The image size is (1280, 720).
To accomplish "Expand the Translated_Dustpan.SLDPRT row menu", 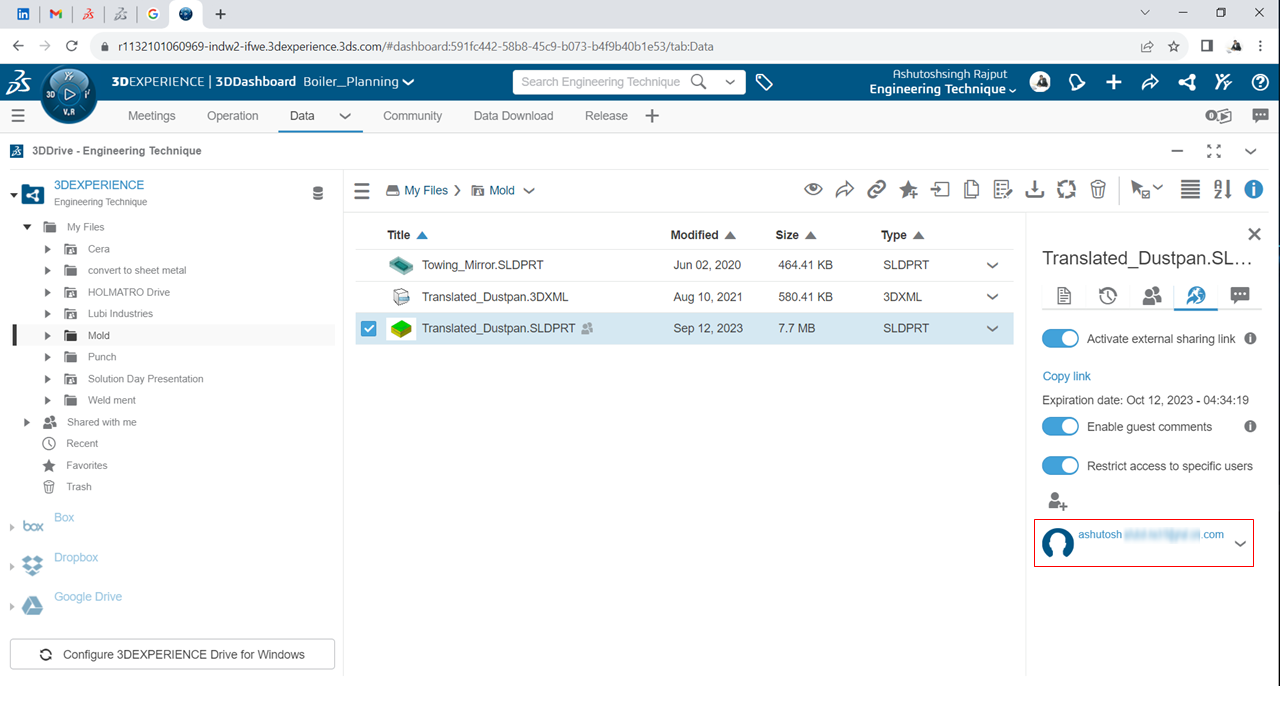I will [993, 328].
